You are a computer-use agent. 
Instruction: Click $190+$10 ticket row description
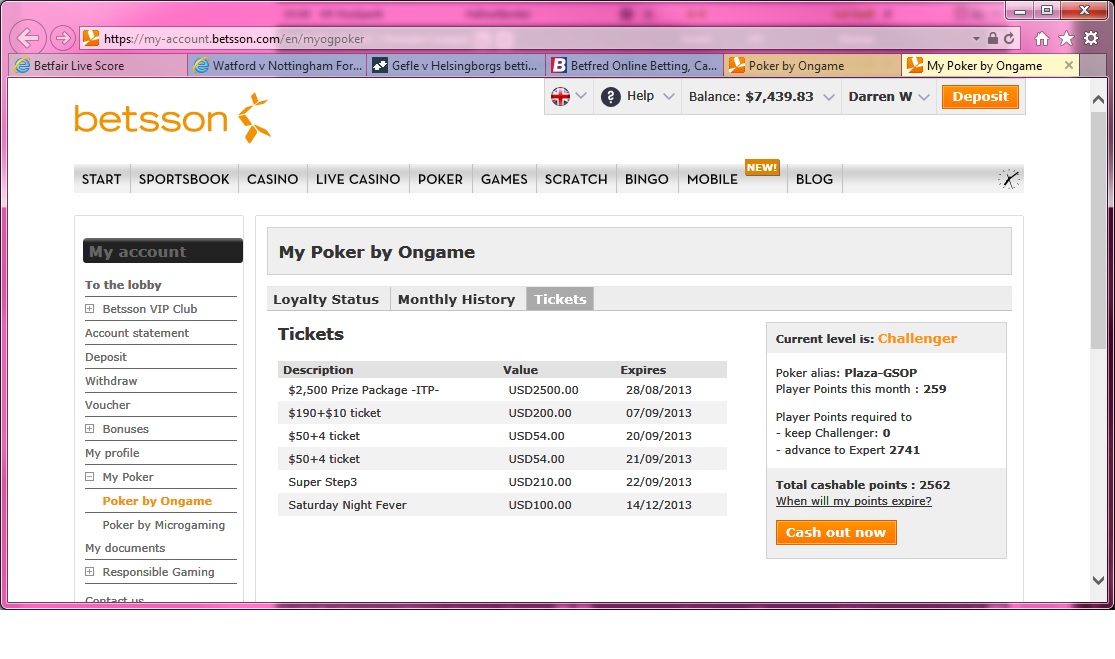(x=334, y=413)
